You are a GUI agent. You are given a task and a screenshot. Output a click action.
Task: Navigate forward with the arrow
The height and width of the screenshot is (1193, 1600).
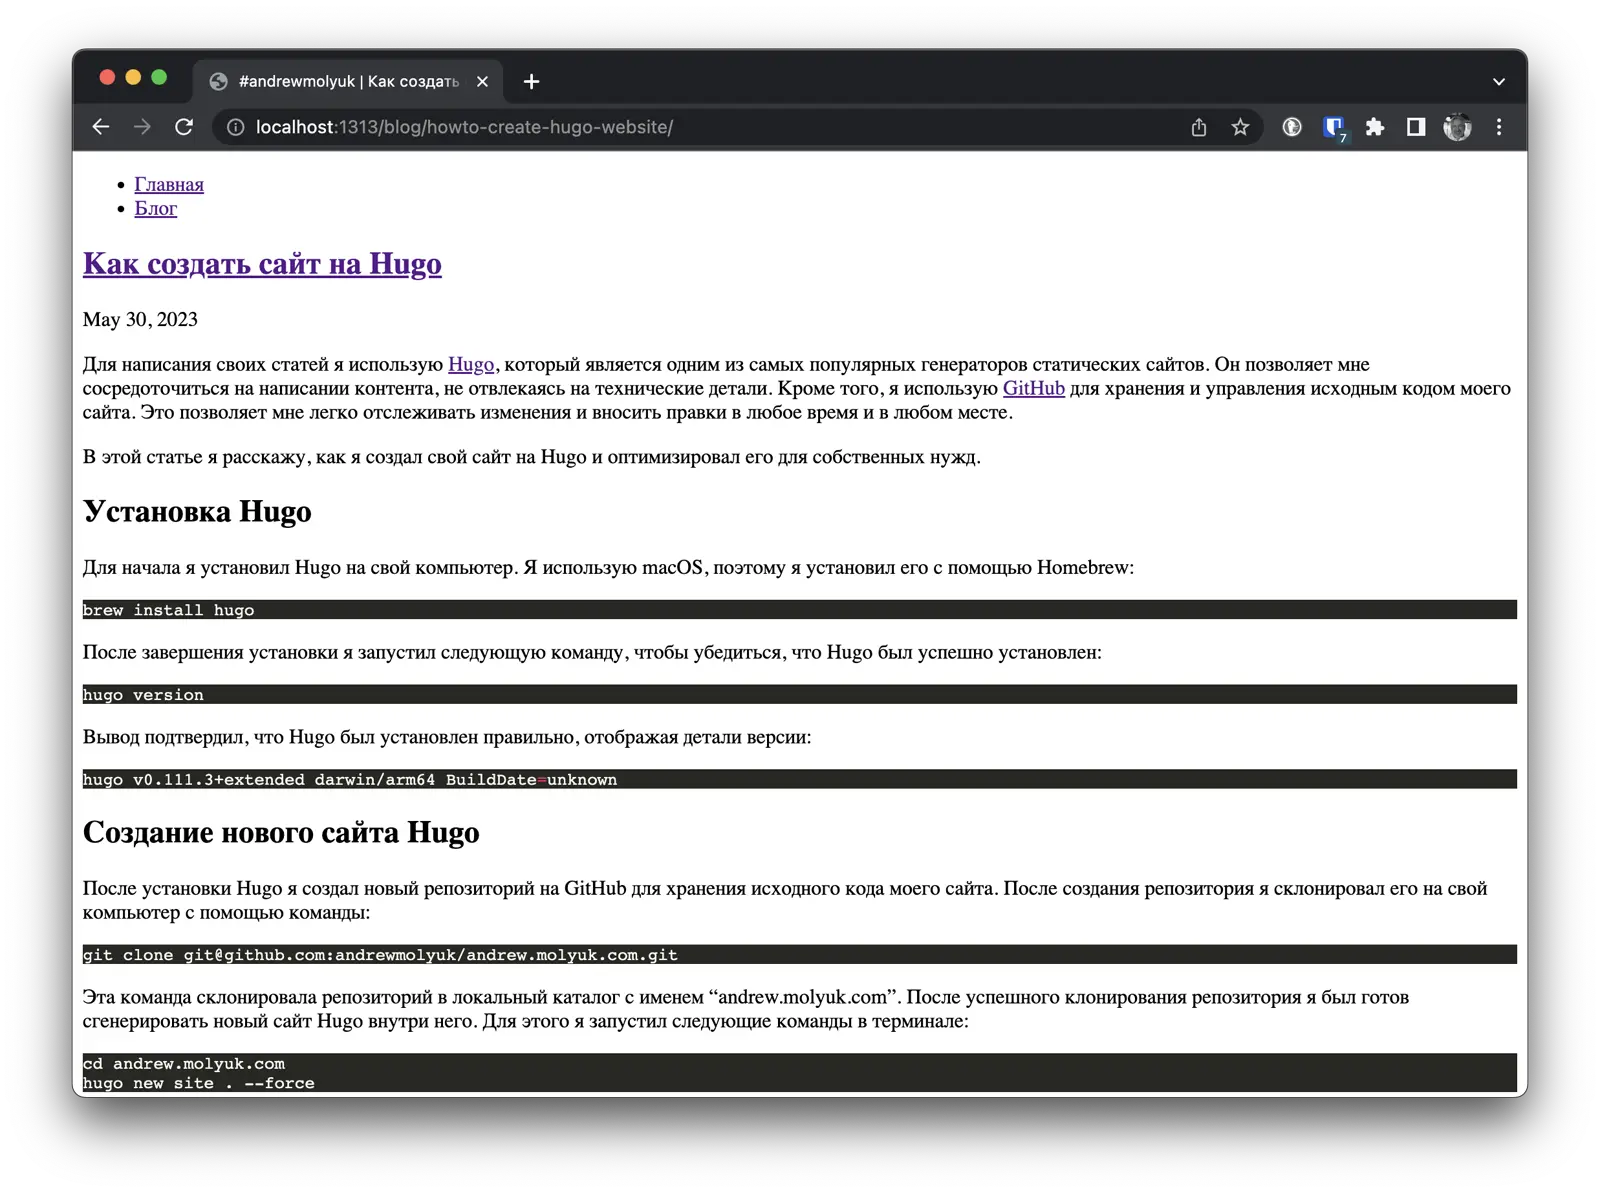point(142,127)
